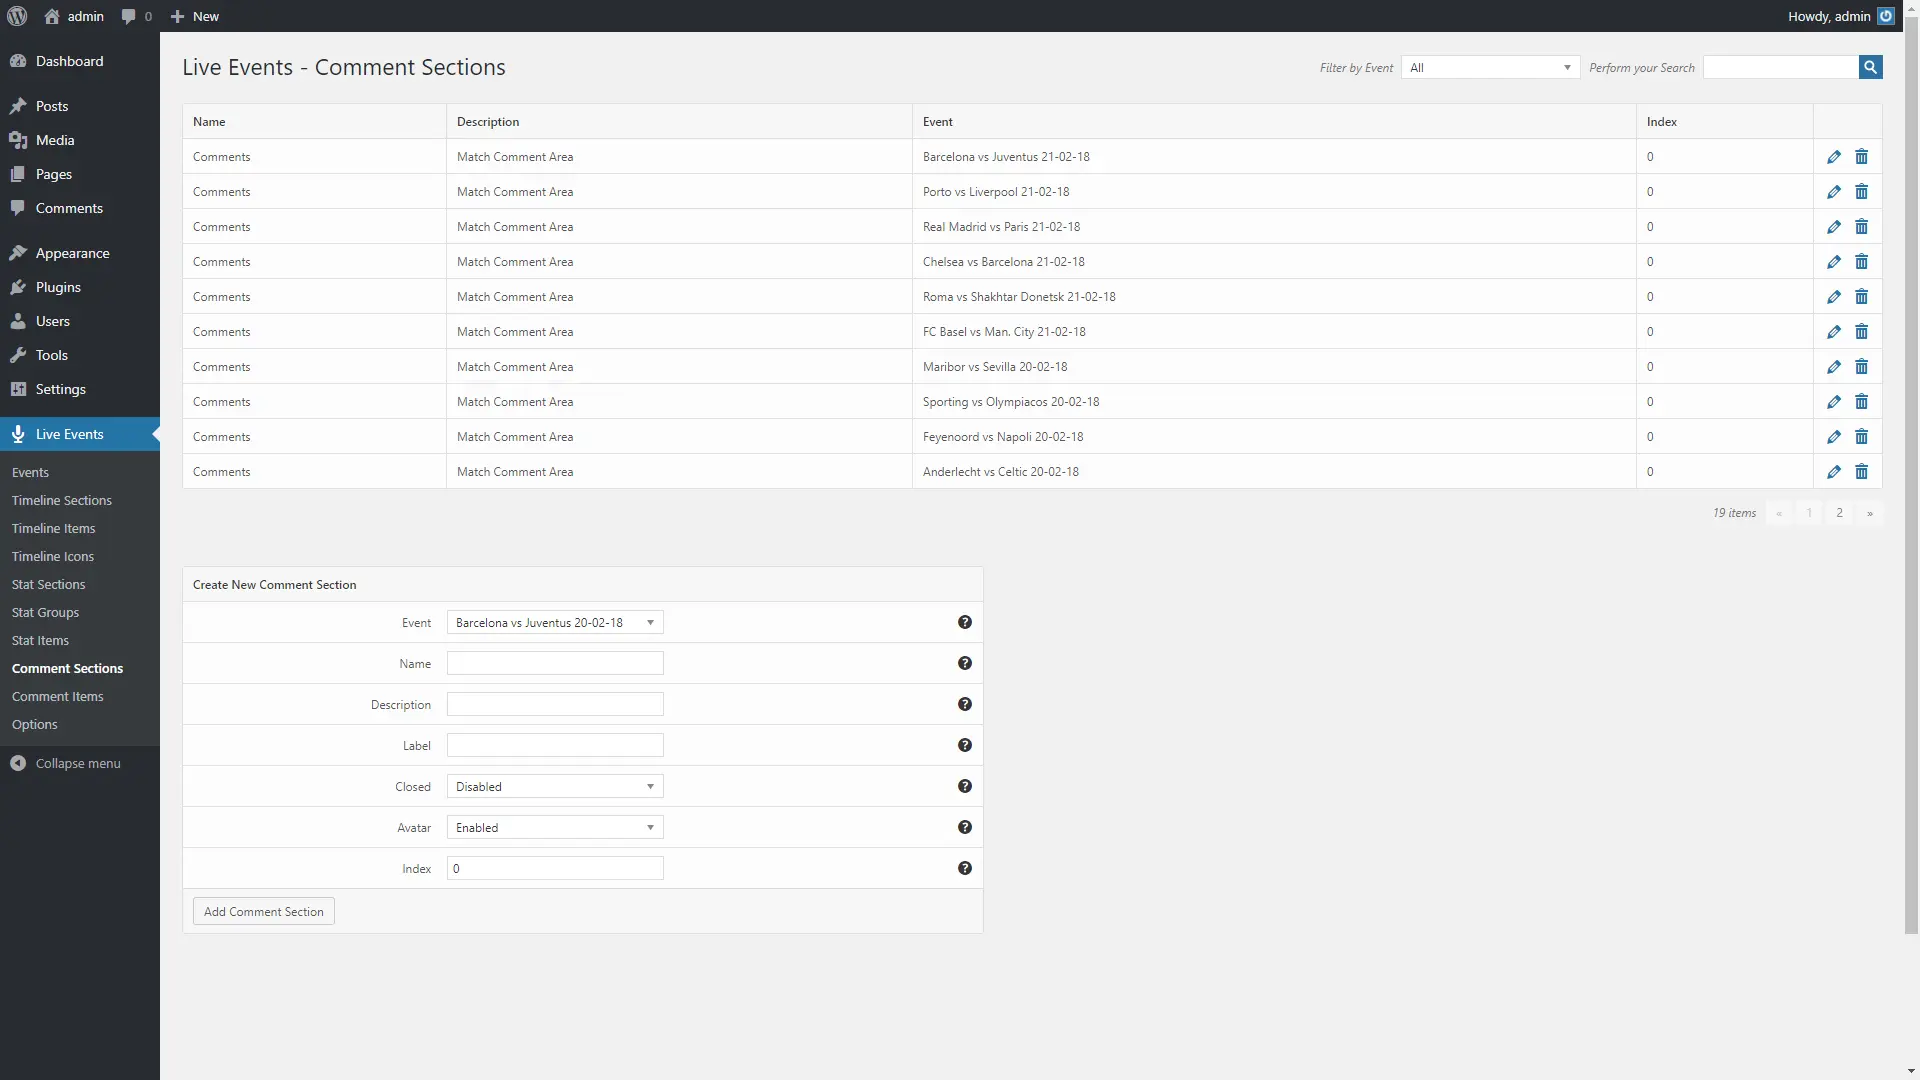Show help icon for the Label field
The width and height of the screenshot is (1920, 1080).
coord(964,745)
